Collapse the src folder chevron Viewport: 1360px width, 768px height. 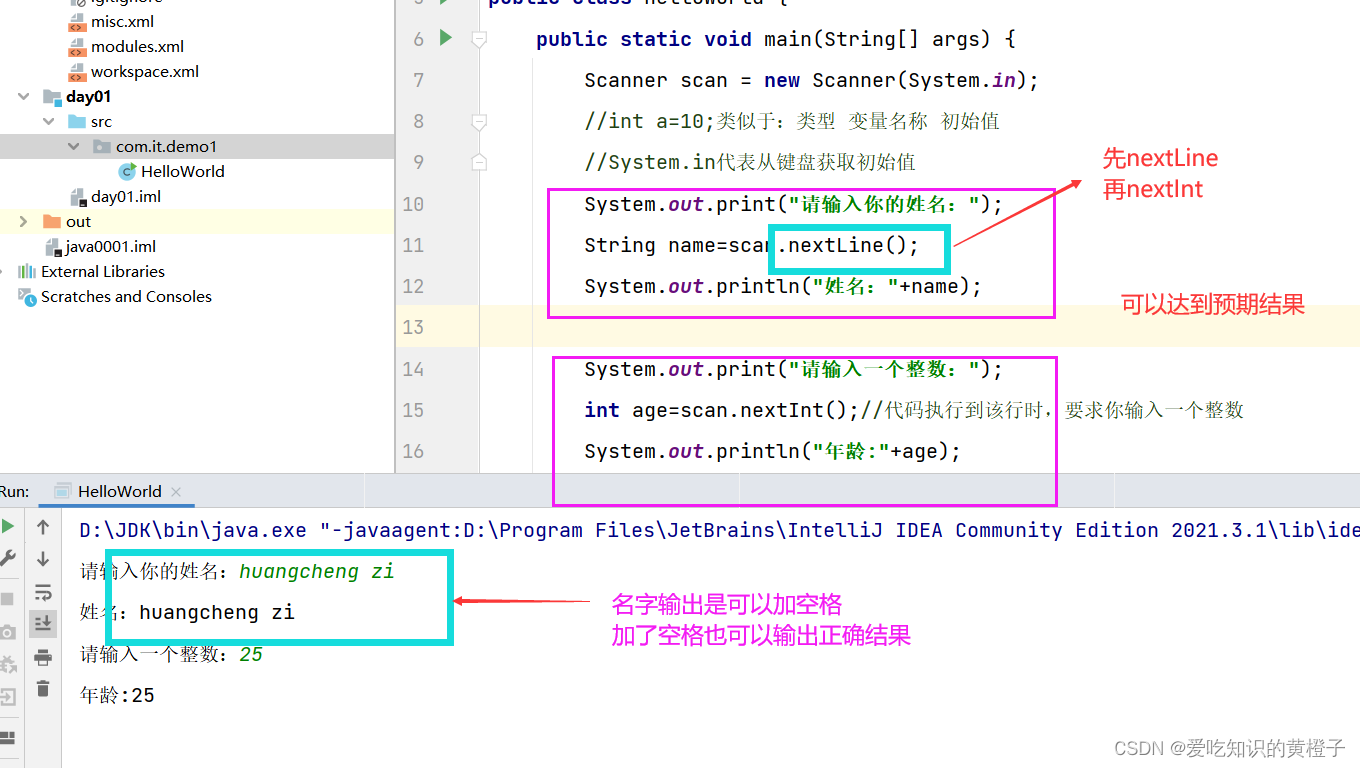pos(48,122)
